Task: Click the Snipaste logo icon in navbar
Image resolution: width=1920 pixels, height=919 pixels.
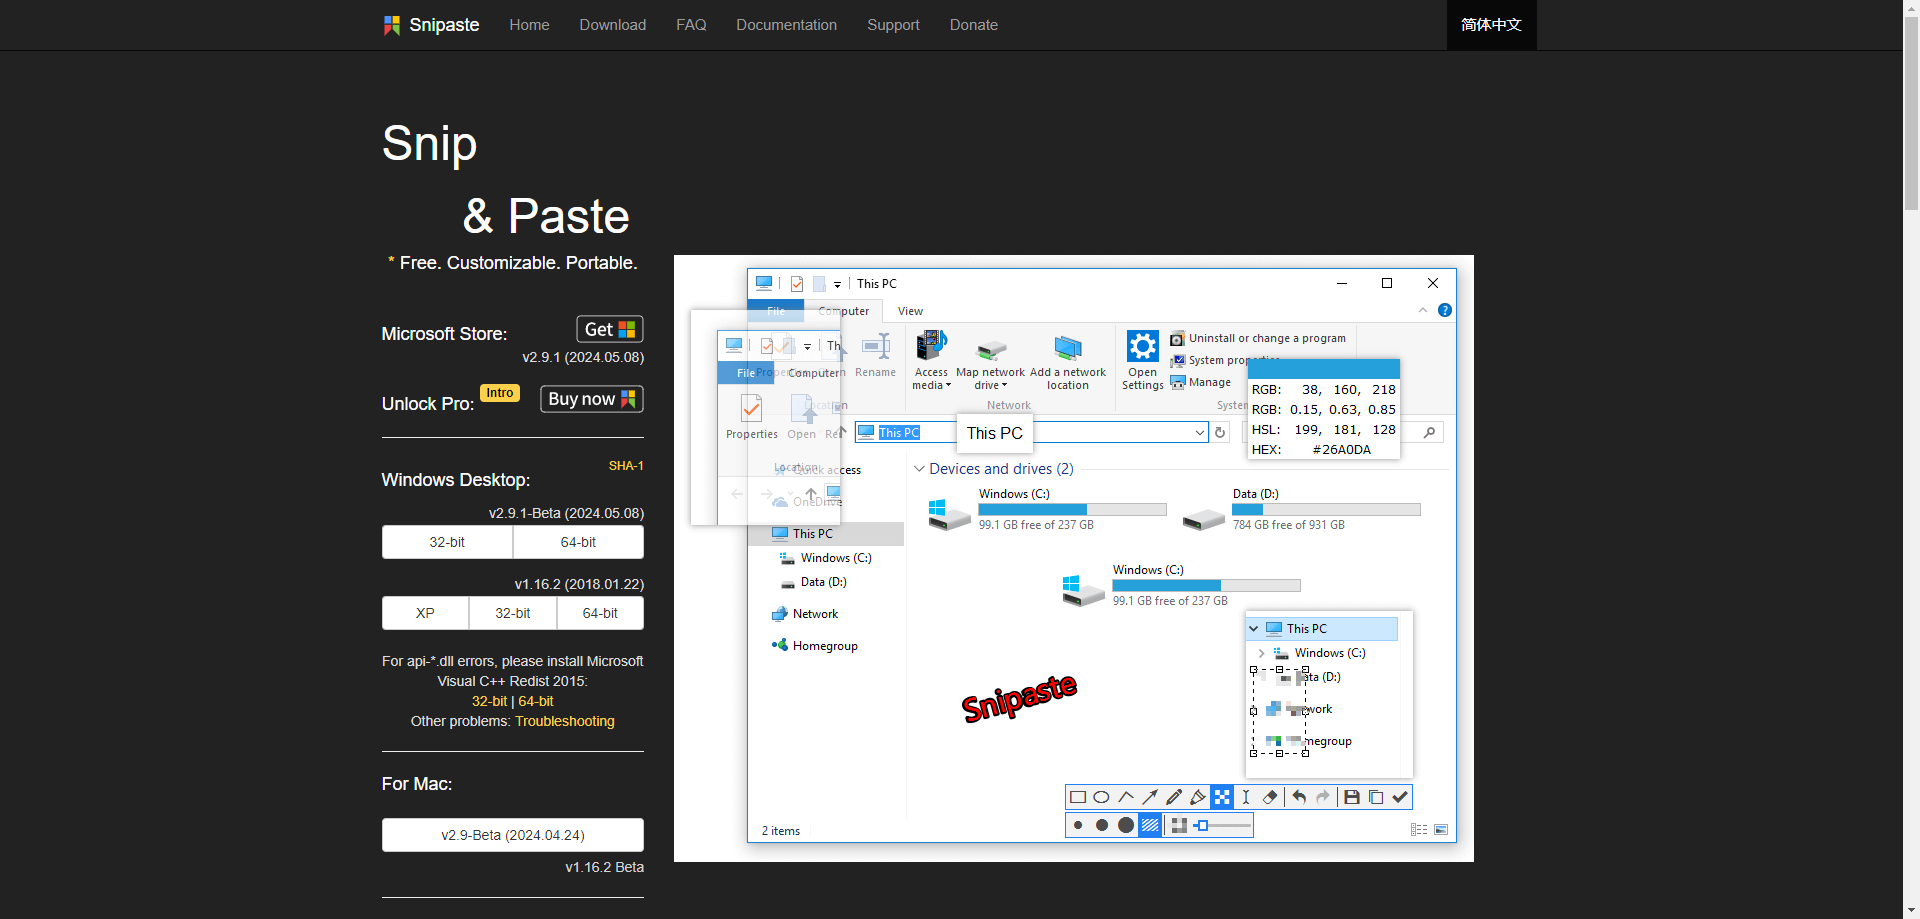Action: 392,25
